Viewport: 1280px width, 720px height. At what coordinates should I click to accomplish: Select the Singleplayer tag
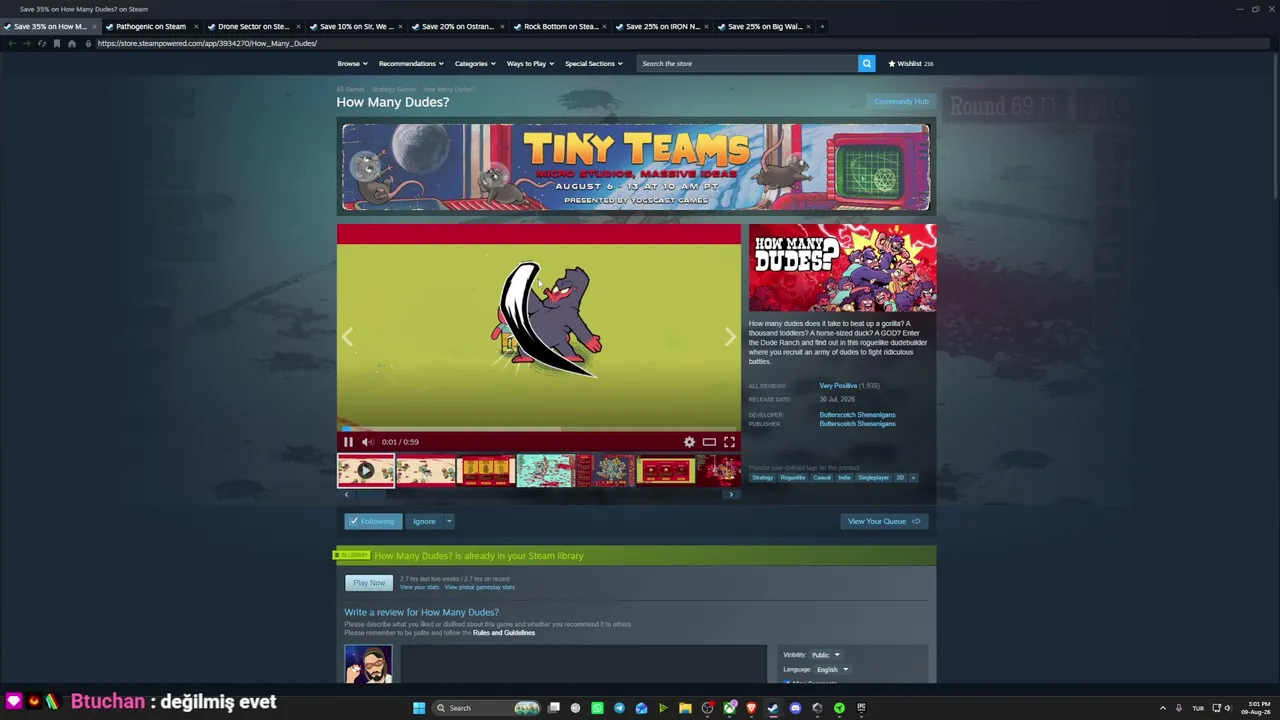click(873, 478)
